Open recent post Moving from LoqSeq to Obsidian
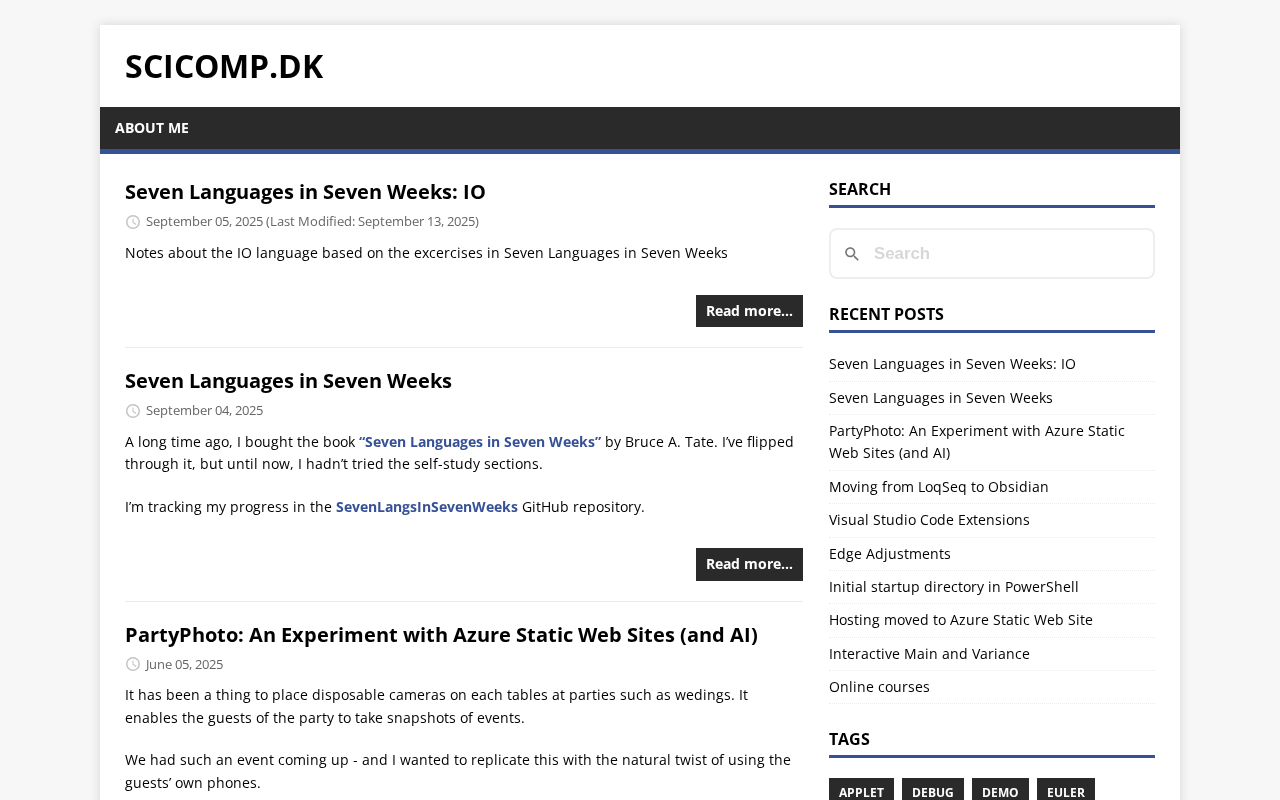Viewport: 1280px width, 800px height. (x=939, y=487)
